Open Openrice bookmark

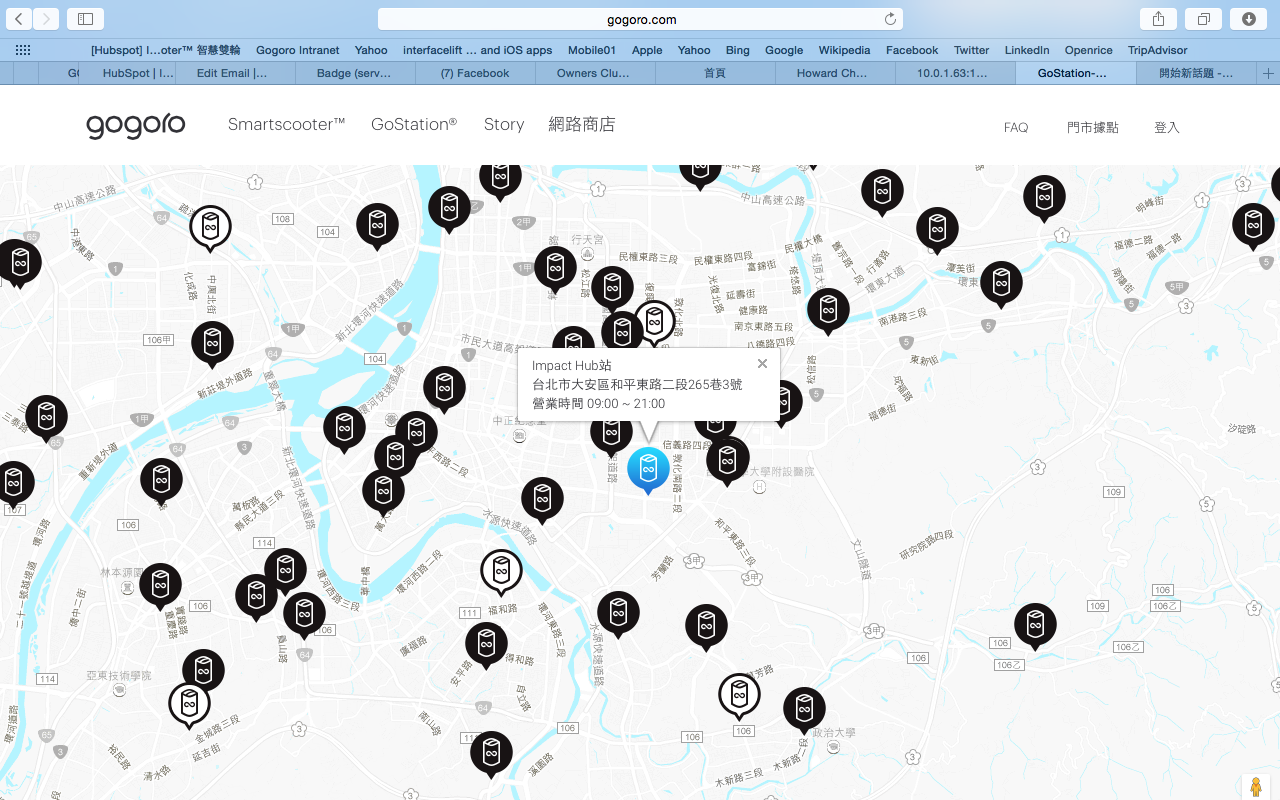click(x=1088, y=50)
